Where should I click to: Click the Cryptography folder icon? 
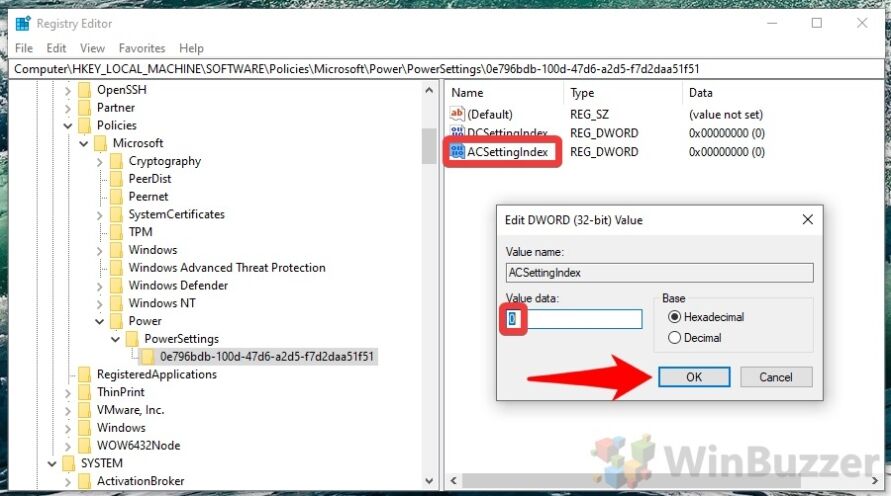point(116,161)
